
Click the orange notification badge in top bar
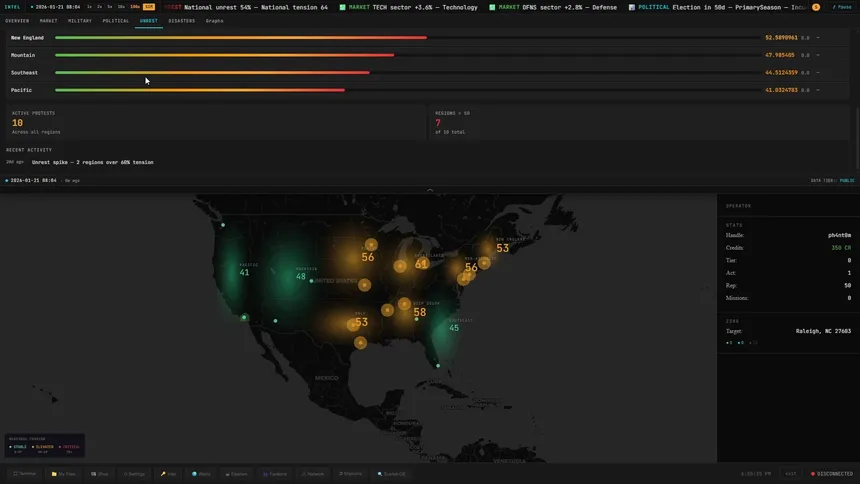[816, 7]
